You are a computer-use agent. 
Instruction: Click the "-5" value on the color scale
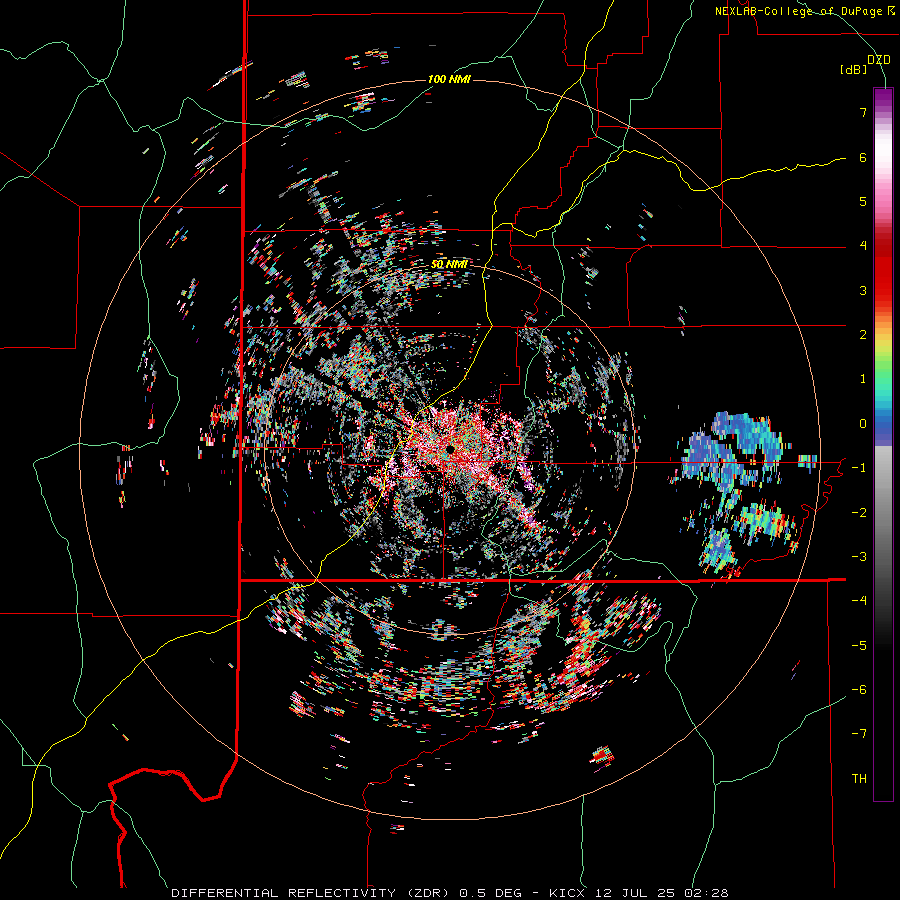point(859,646)
